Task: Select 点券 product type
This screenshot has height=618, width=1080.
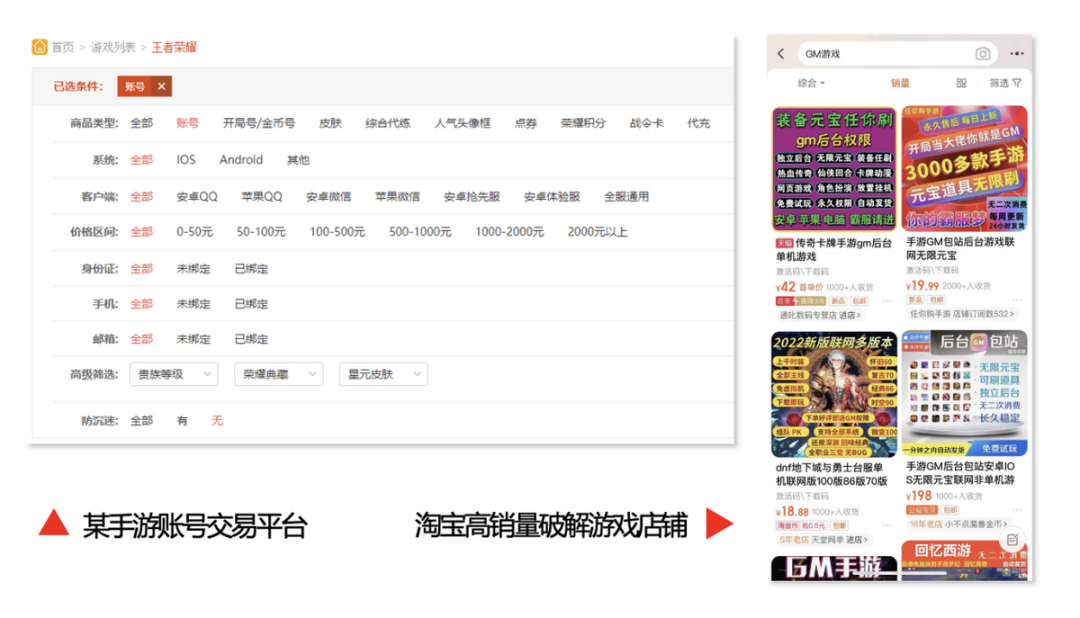Action: point(526,123)
